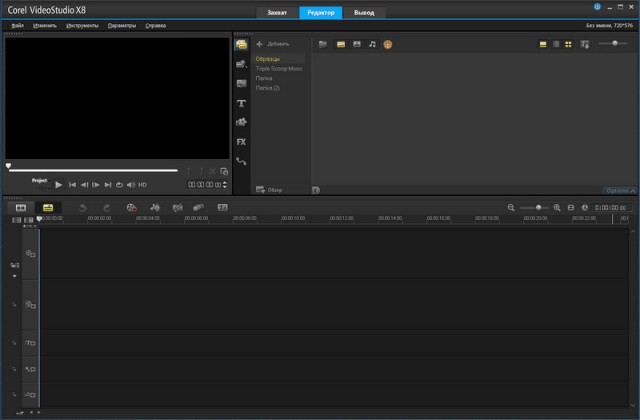Open the Track Motion tool
This screenshot has height=420, width=640.
tap(198, 208)
